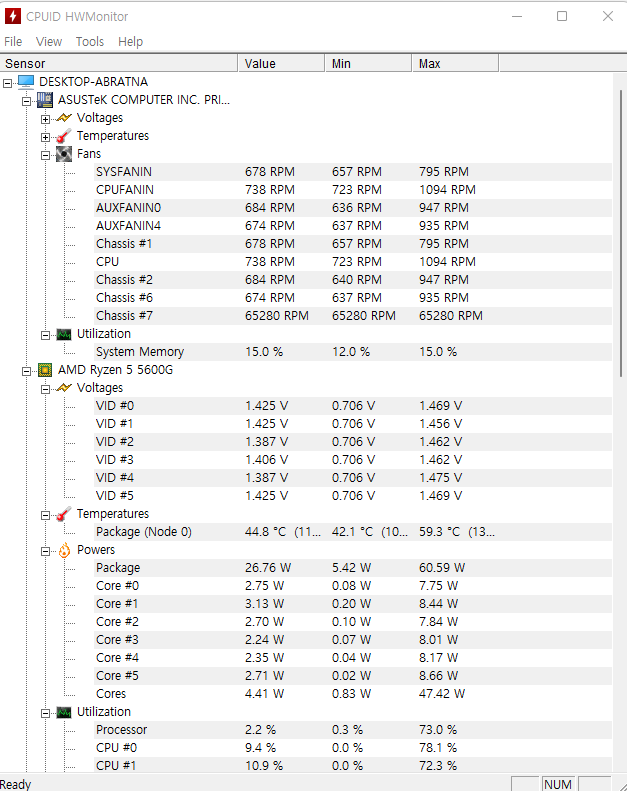Collapse the Powers node
This screenshot has width=627, height=791.
[x=45, y=551]
